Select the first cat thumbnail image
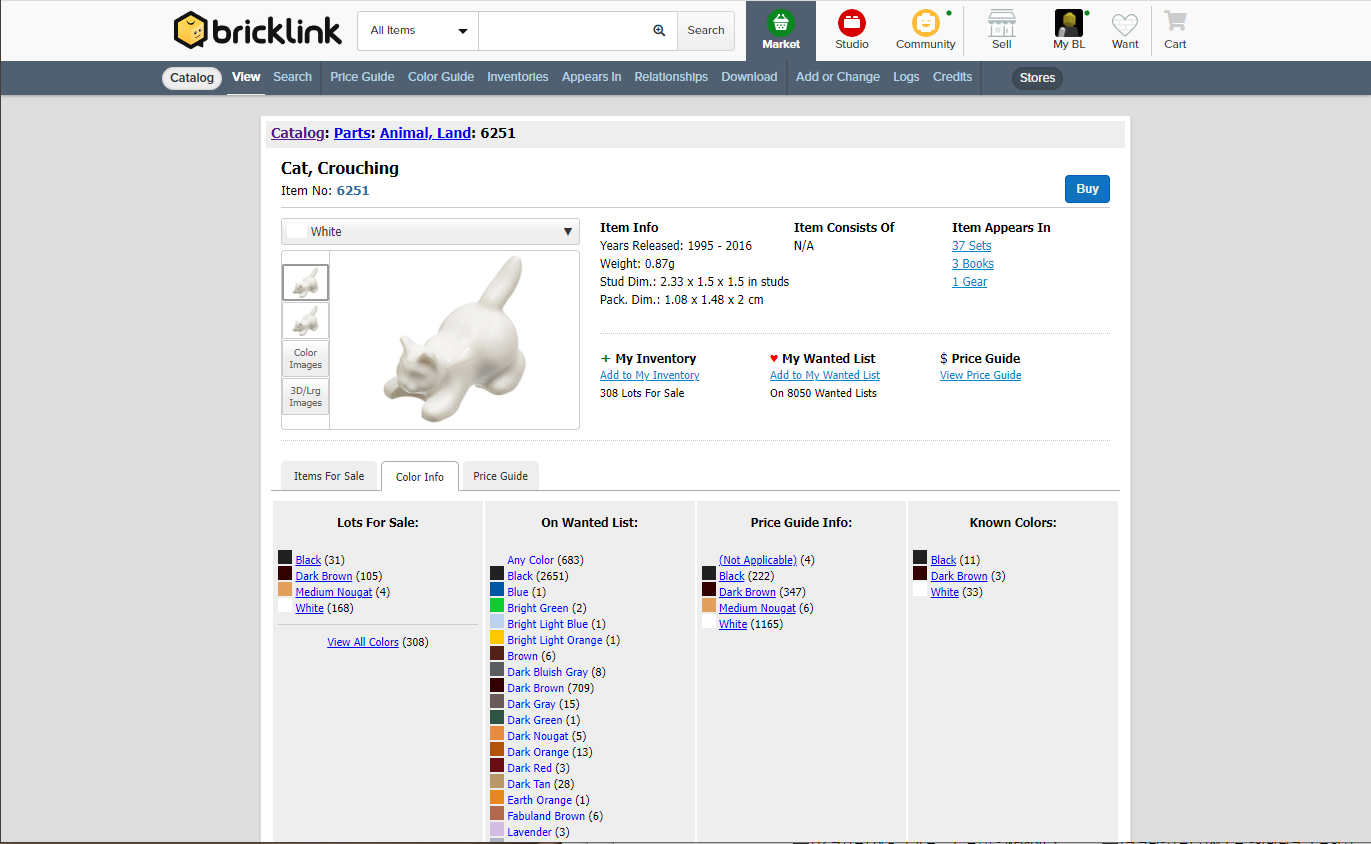This screenshot has width=1371, height=844. [305, 283]
